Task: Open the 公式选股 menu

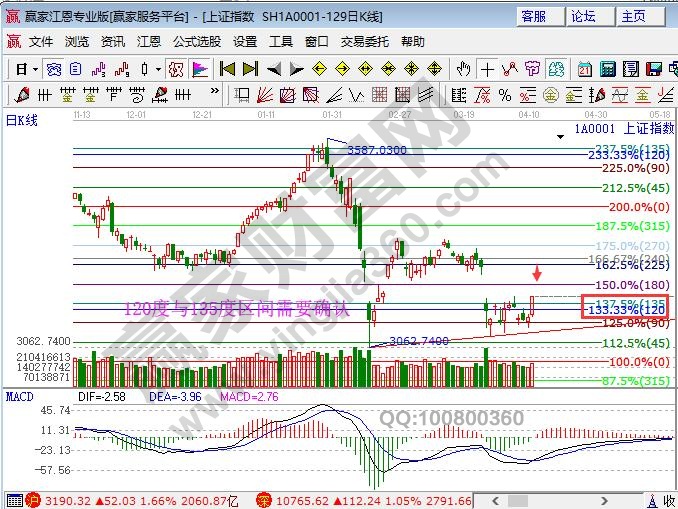Action: tap(197, 42)
